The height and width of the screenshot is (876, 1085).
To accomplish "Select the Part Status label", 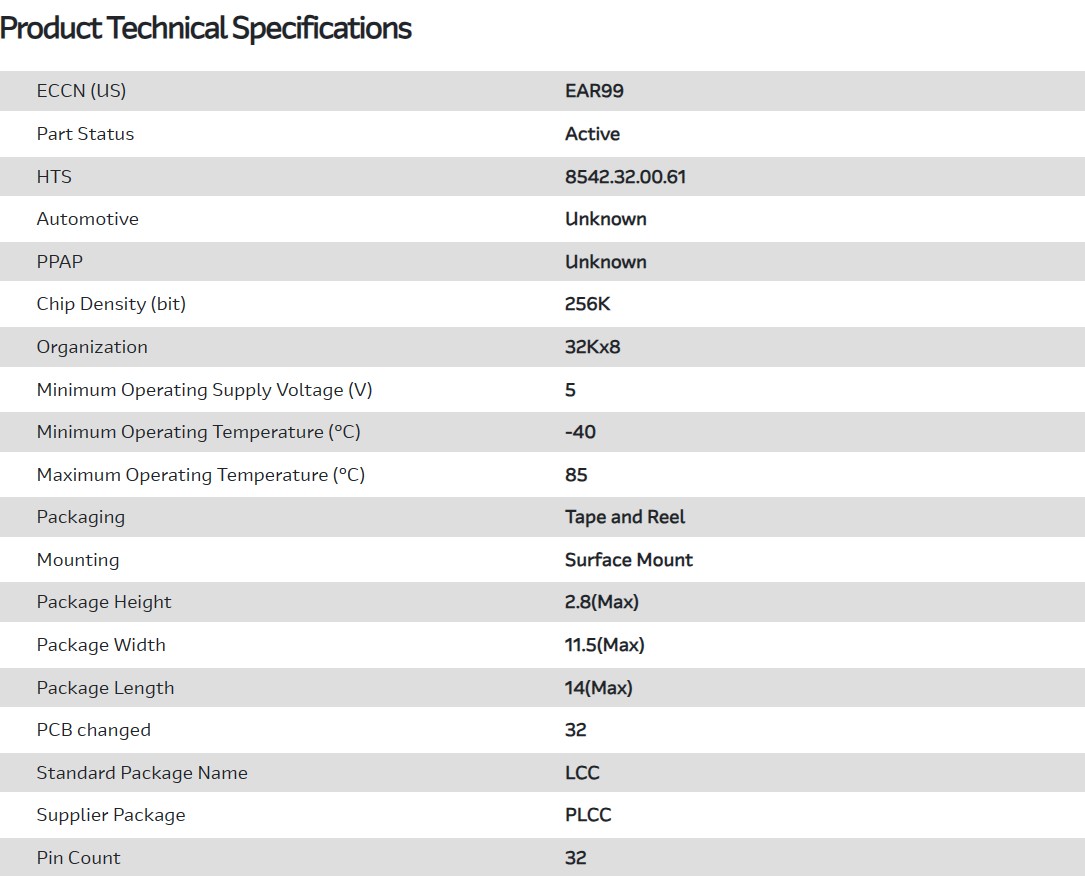I will tap(85, 134).
